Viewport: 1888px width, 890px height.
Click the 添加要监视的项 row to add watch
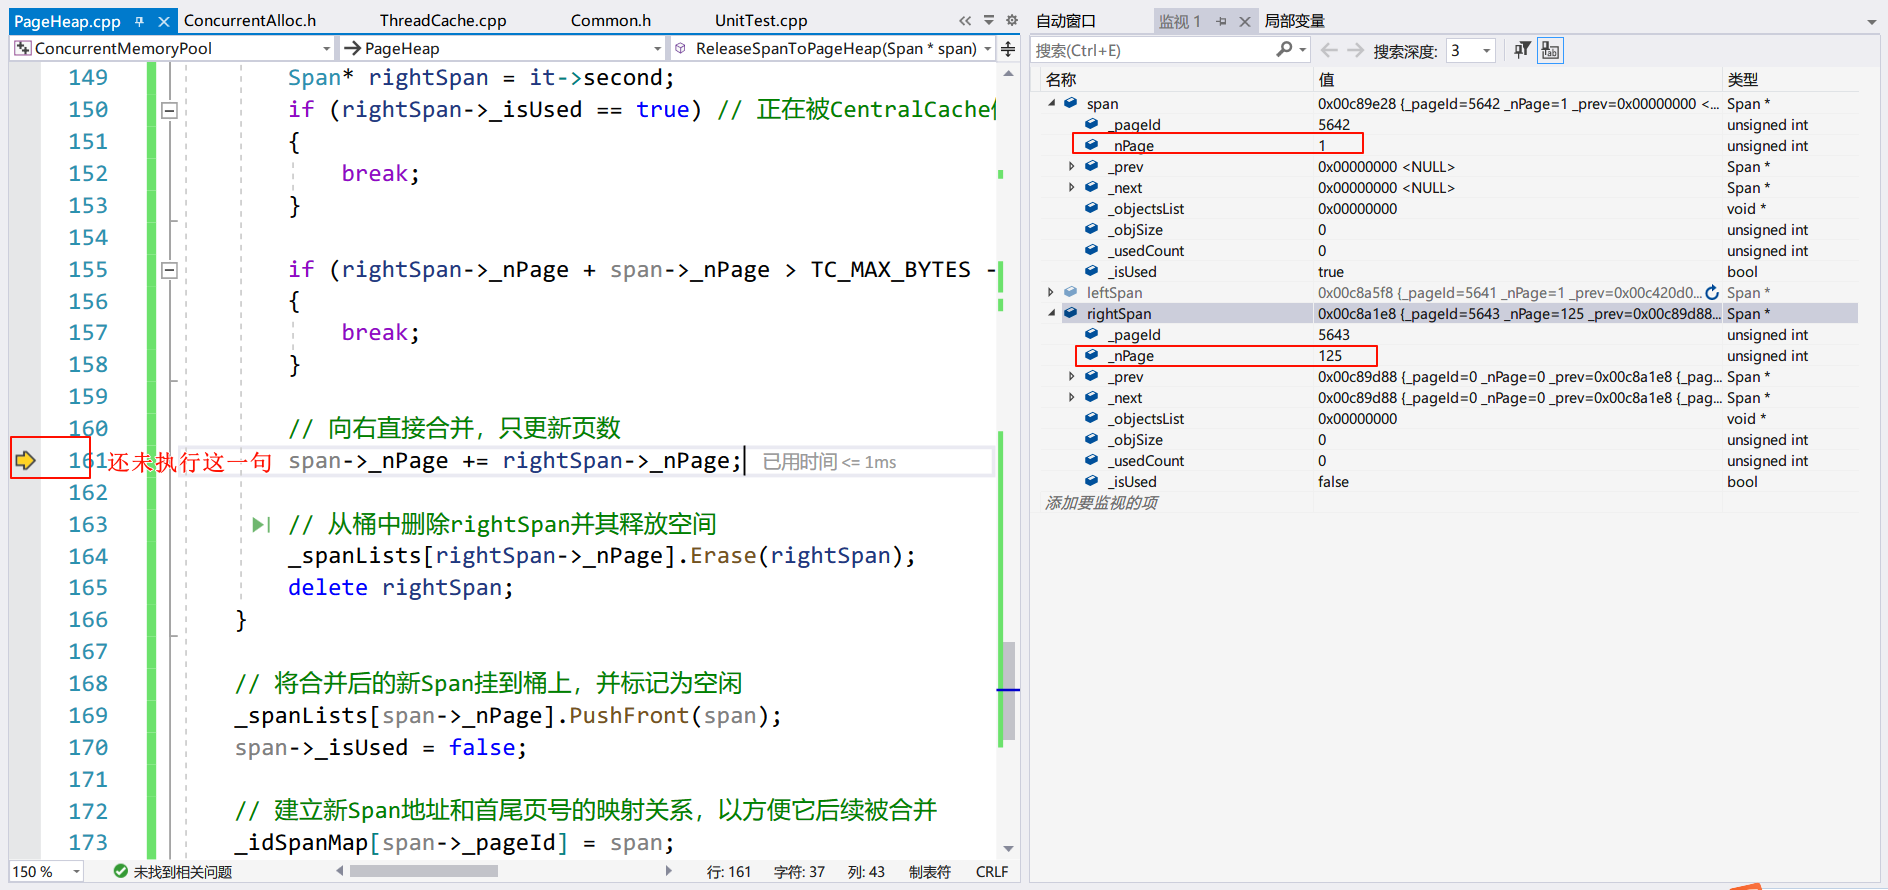tap(1101, 503)
